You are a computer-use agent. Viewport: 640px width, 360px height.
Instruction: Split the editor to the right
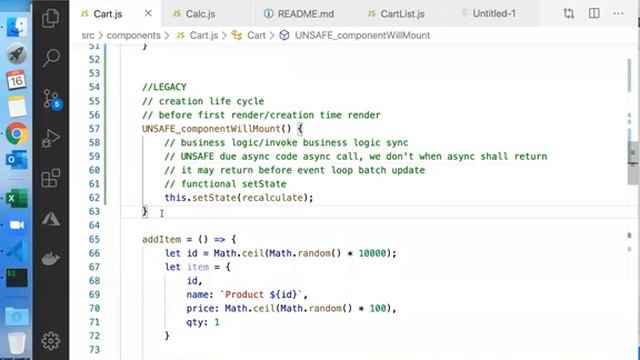pyautogui.click(x=594, y=13)
